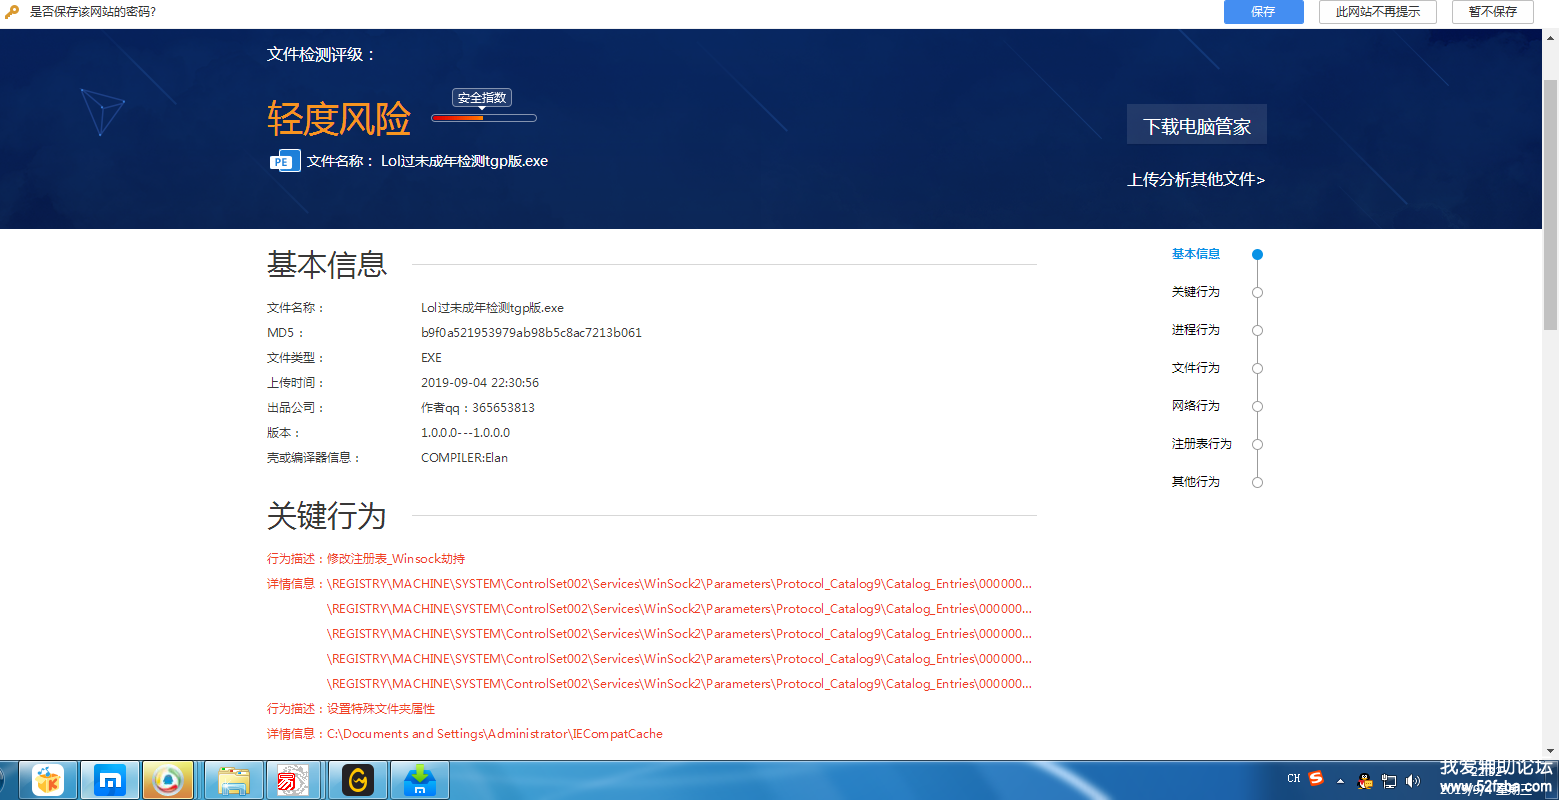Jump to 网络行为 section in side navigation
This screenshot has height=800, width=1559.
[1196, 406]
